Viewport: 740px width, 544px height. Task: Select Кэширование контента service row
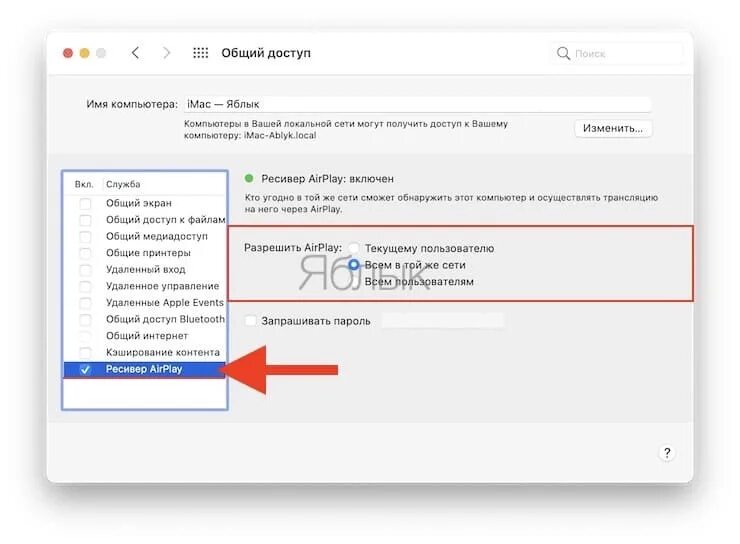point(145,352)
